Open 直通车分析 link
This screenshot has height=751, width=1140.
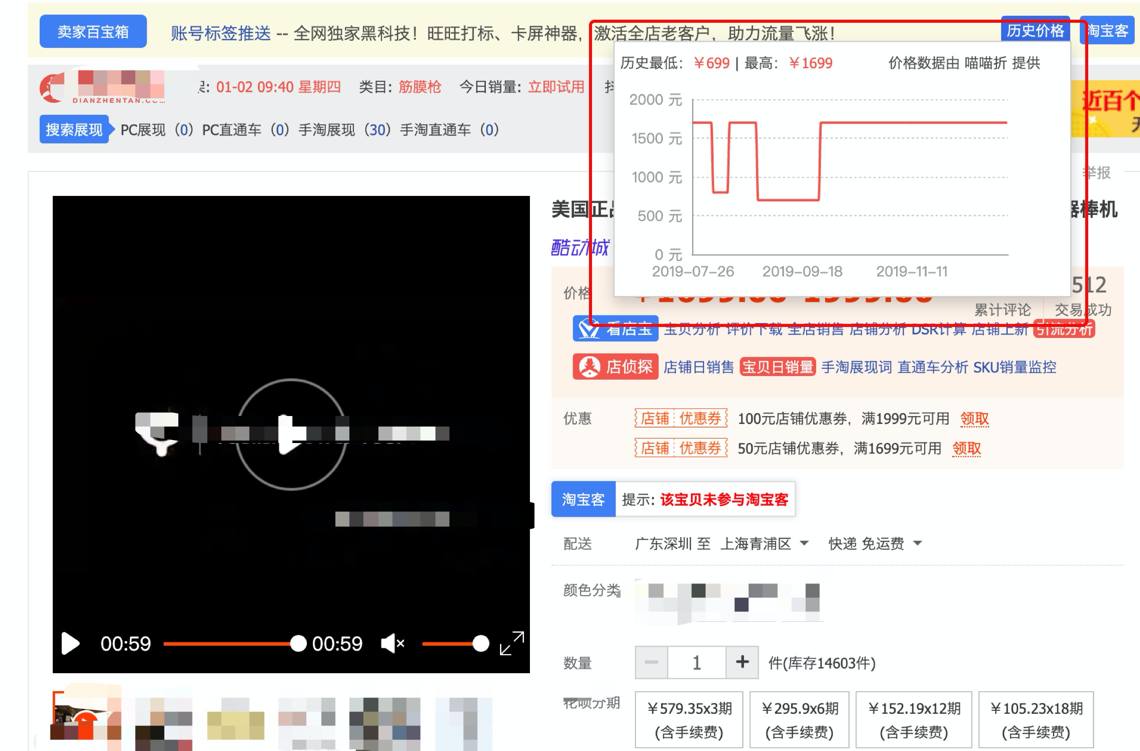(933, 367)
